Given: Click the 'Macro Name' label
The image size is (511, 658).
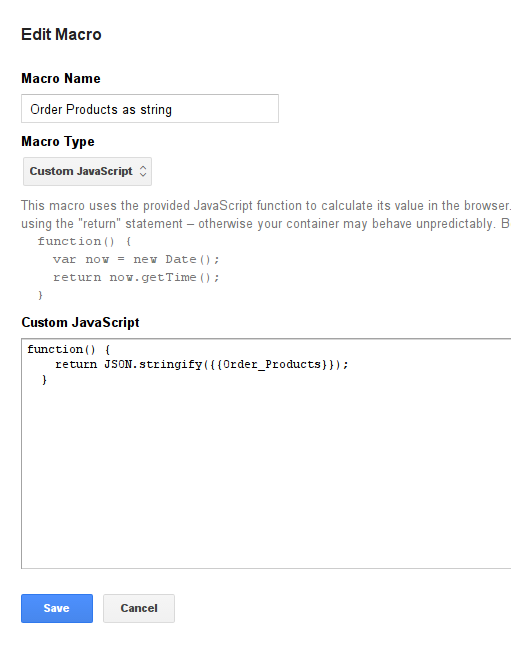Looking at the screenshot, I should point(61,78).
